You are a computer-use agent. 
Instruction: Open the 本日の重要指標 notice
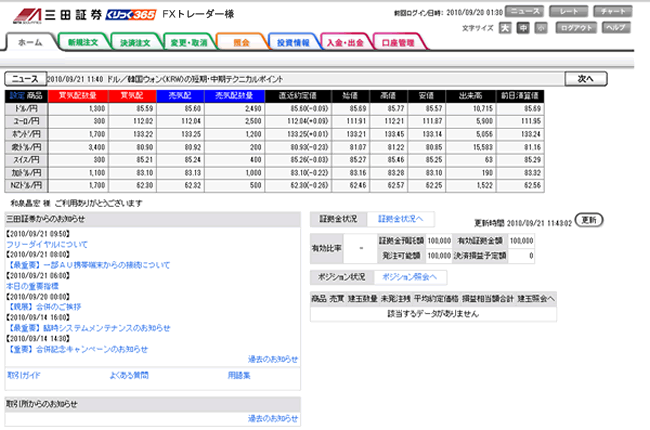click(x=32, y=286)
